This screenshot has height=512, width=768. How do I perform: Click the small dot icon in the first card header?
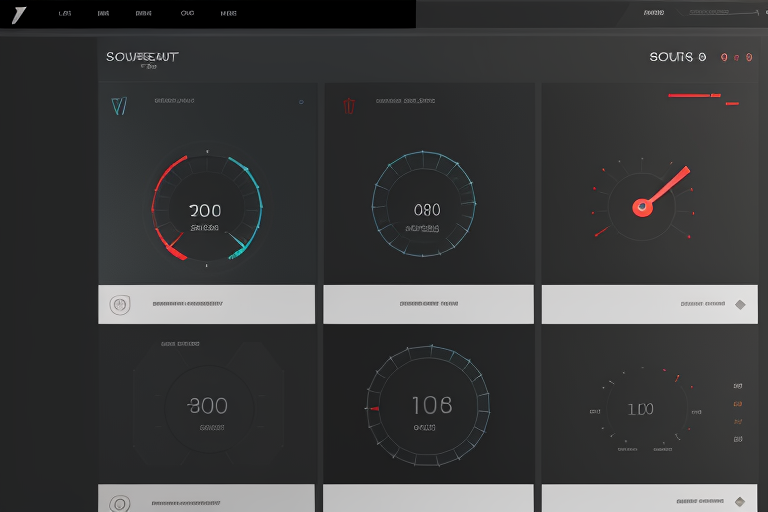click(301, 102)
